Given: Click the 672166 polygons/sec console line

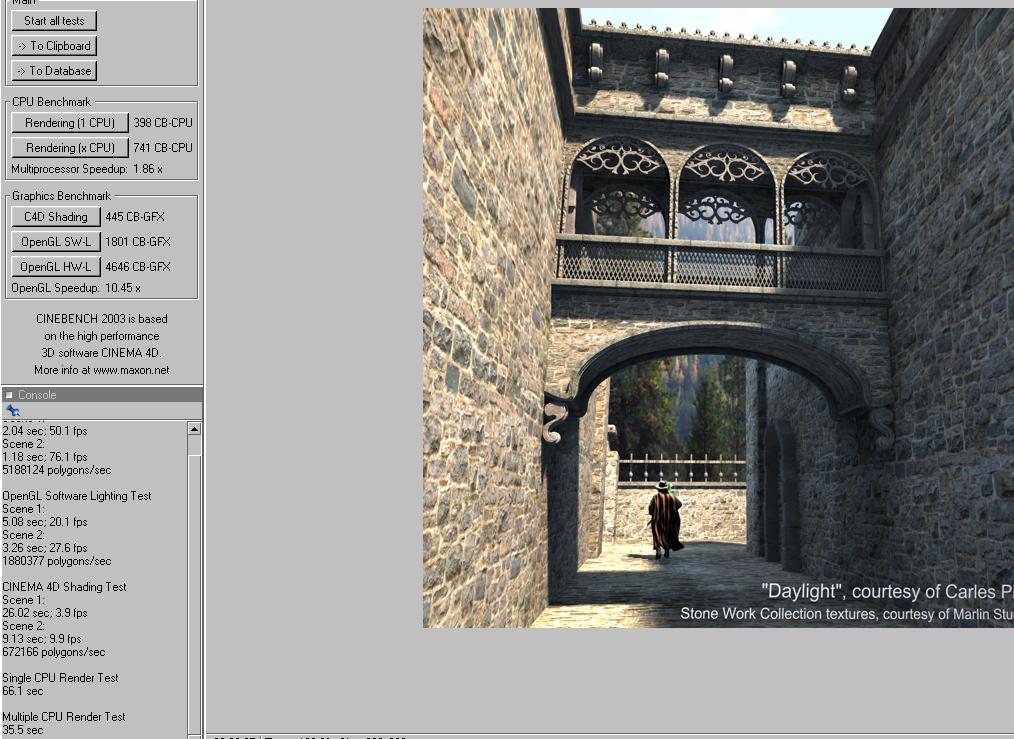Looking at the screenshot, I should [54, 652].
